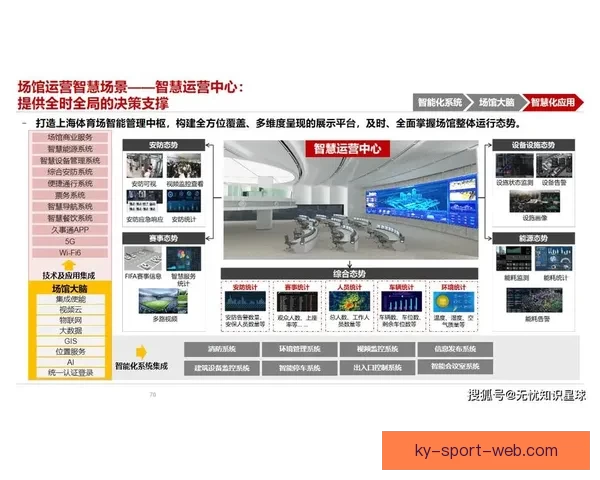Click the 环境管理系统 gray box
This screenshot has height=480, width=600.
(x=300, y=349)
